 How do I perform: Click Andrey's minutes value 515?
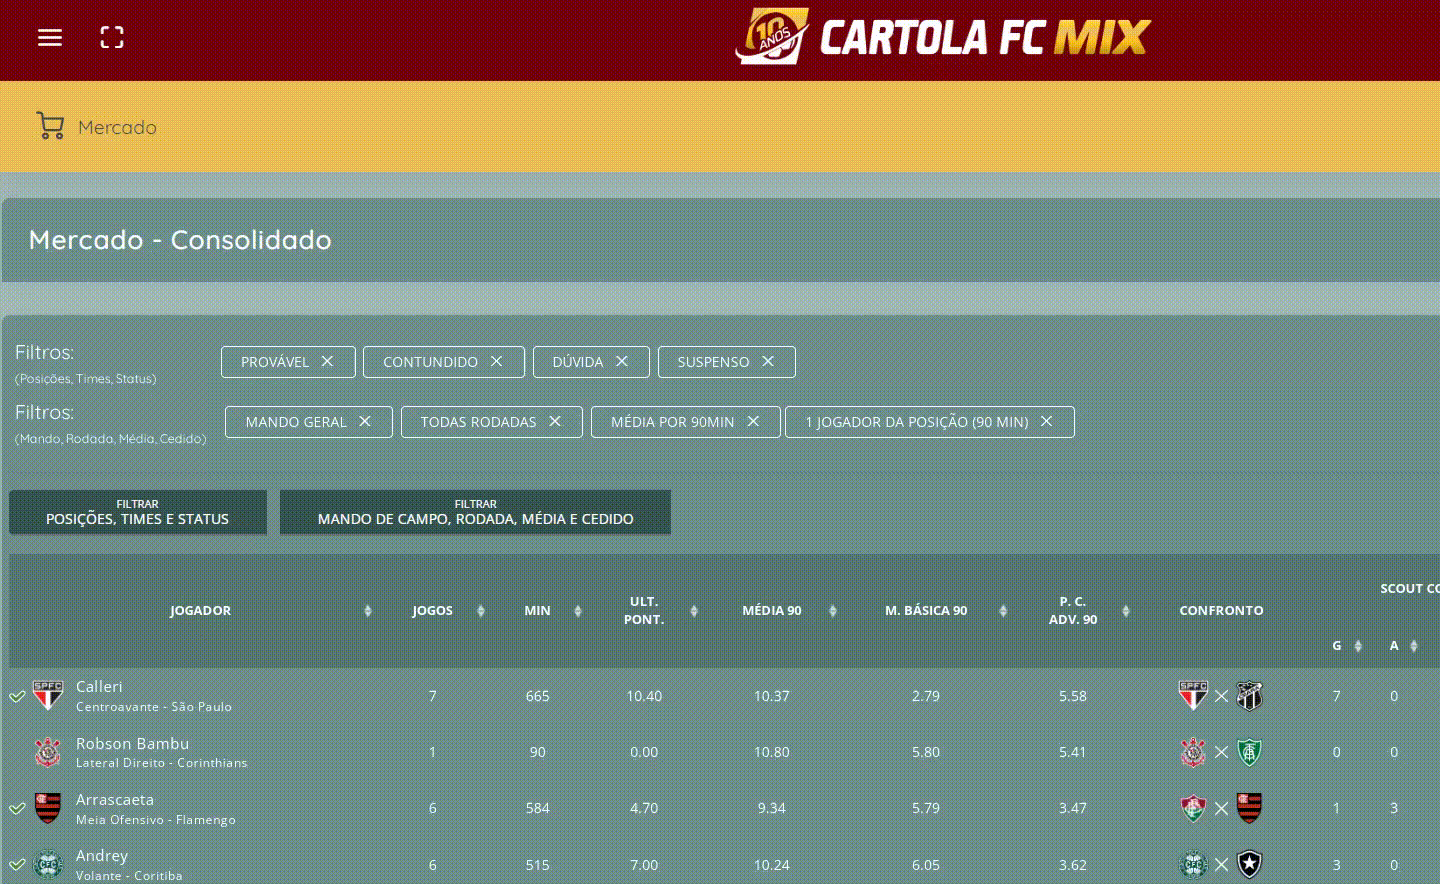coord(537,865)
